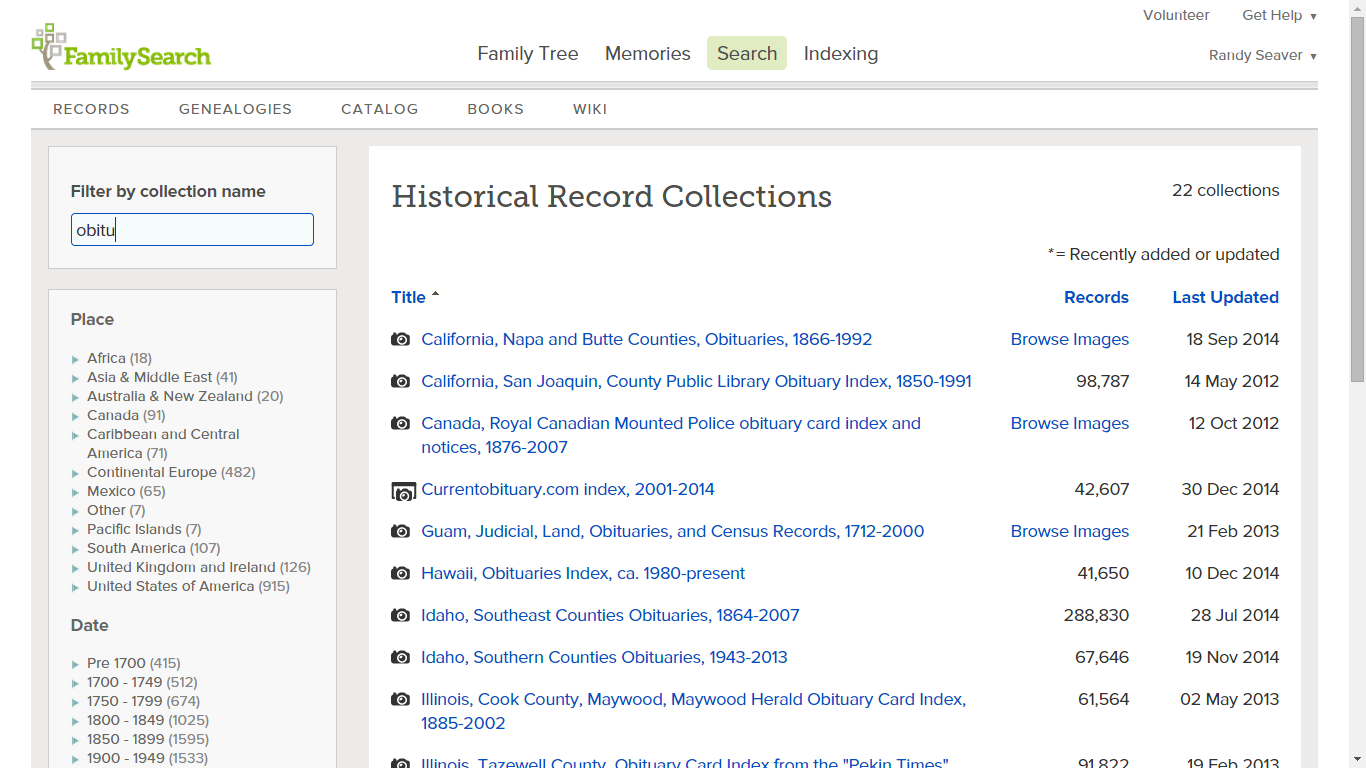This screenshot has width=1366, height=768.
Task: Click camera icon beside Idaho, Southern Counties Obituaries
Action: [401, 658]
